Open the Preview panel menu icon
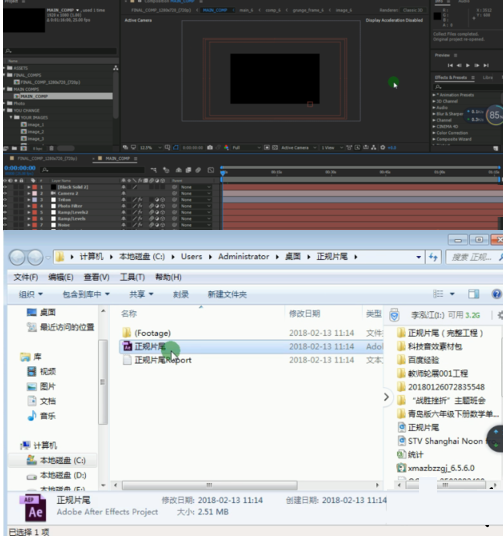The width and height of the screenshot is (503, 540). tap(455, 55)
